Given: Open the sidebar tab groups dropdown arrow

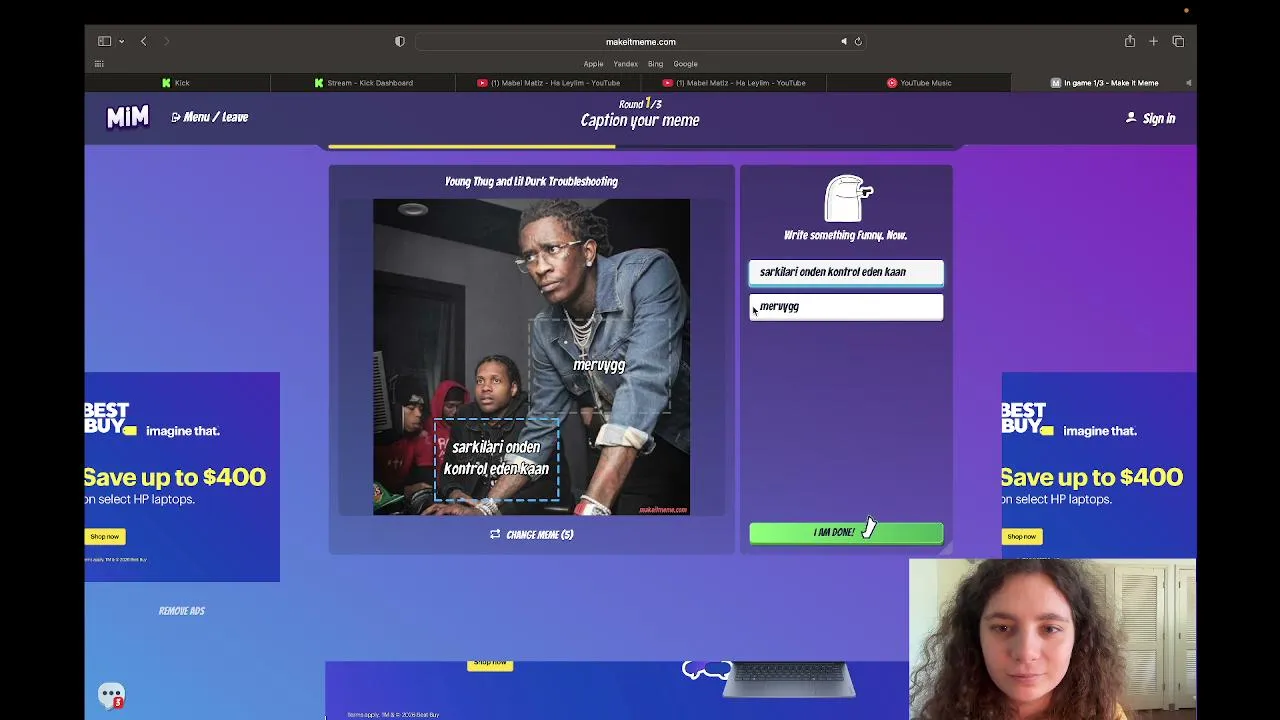Looking at the screenshot, I should (x=121, y=41).
